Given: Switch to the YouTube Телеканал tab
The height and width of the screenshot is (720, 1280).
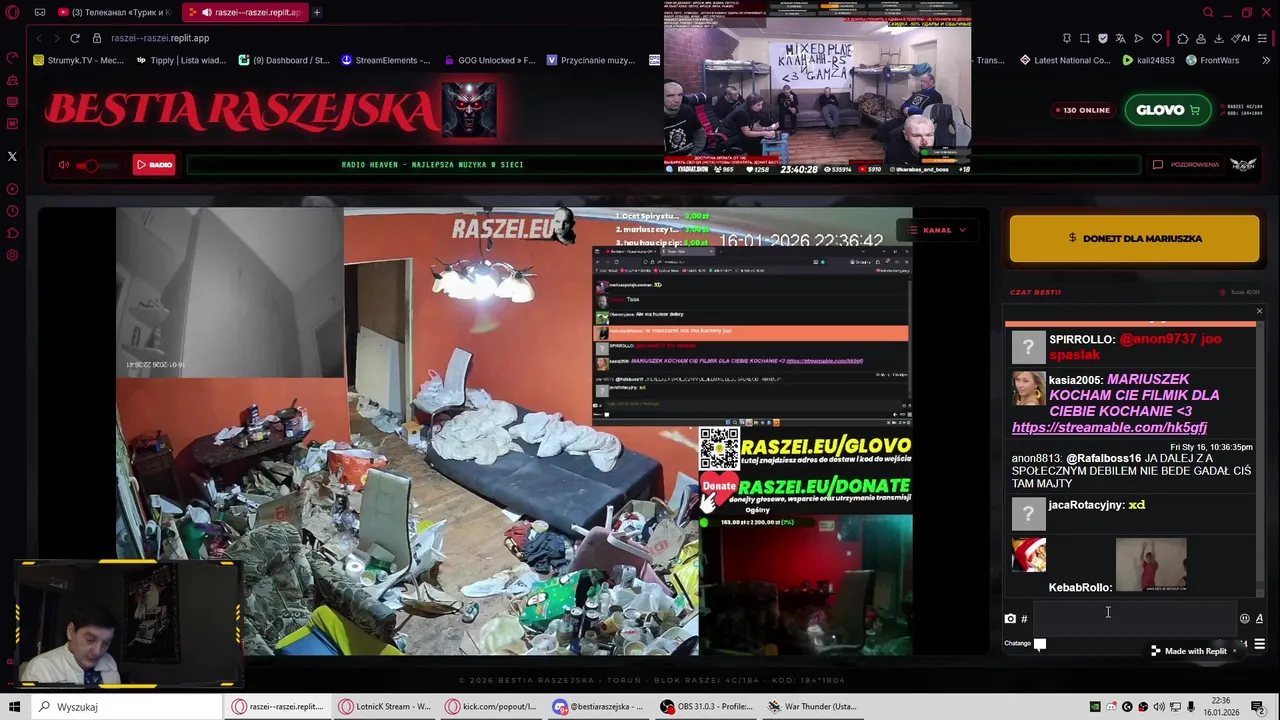Looking at the screenshot, I should coord(114,12).
